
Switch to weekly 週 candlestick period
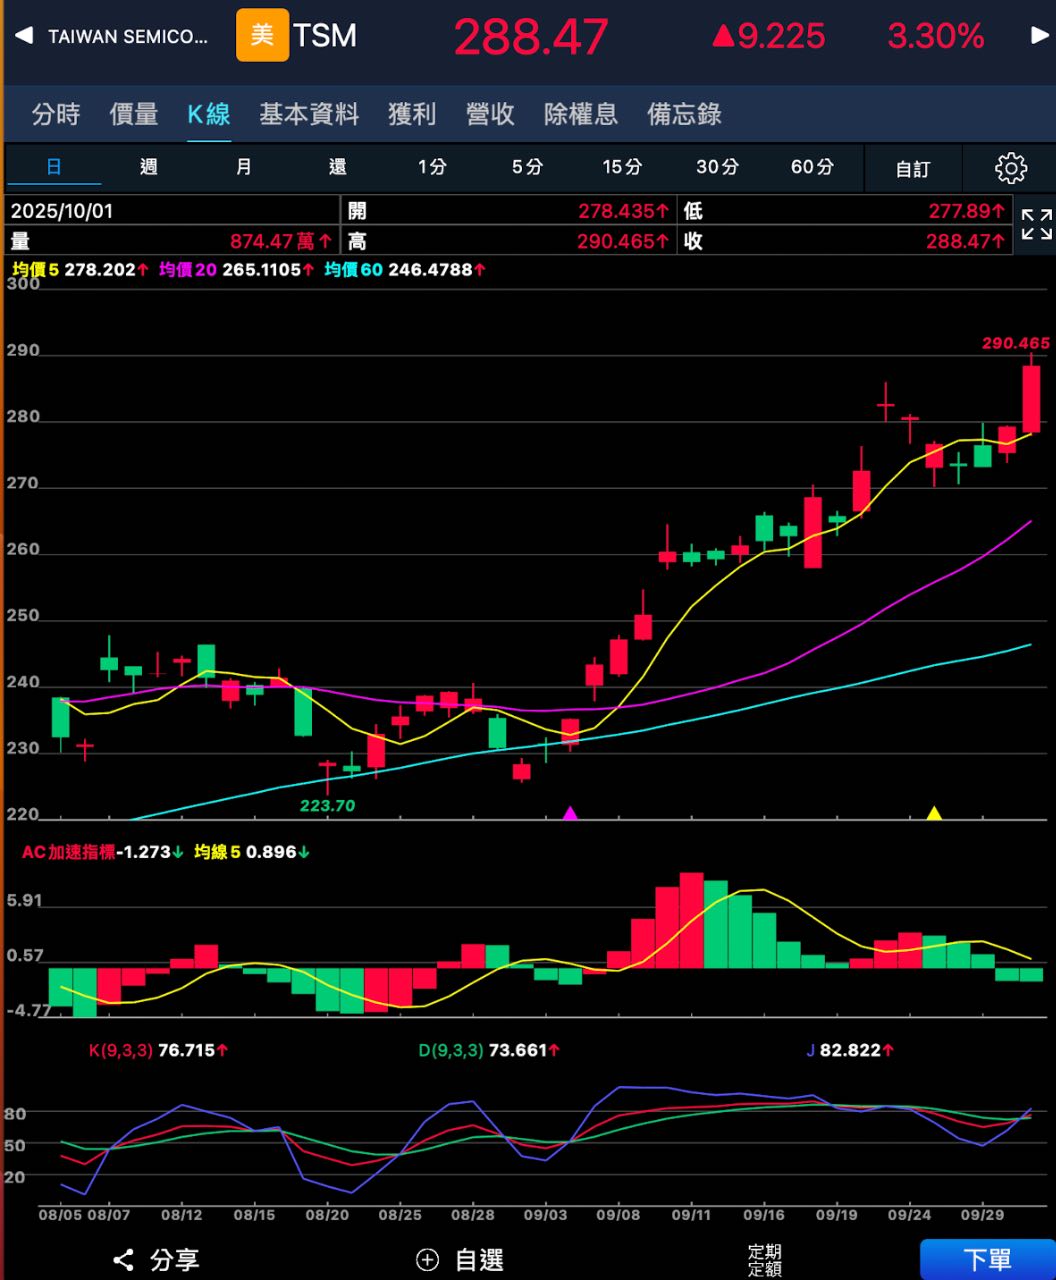(x=149, y=167)
